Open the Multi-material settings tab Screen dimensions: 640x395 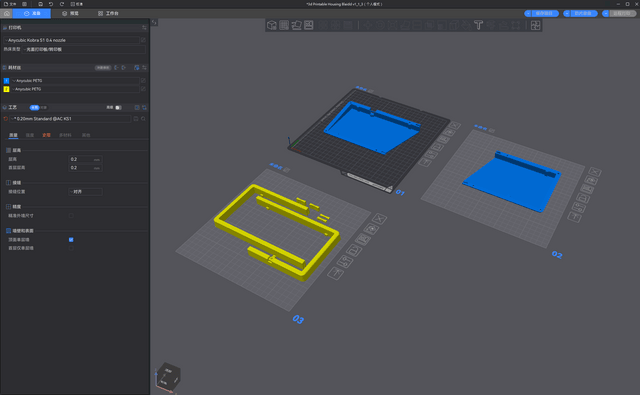(x=65, y=135)
